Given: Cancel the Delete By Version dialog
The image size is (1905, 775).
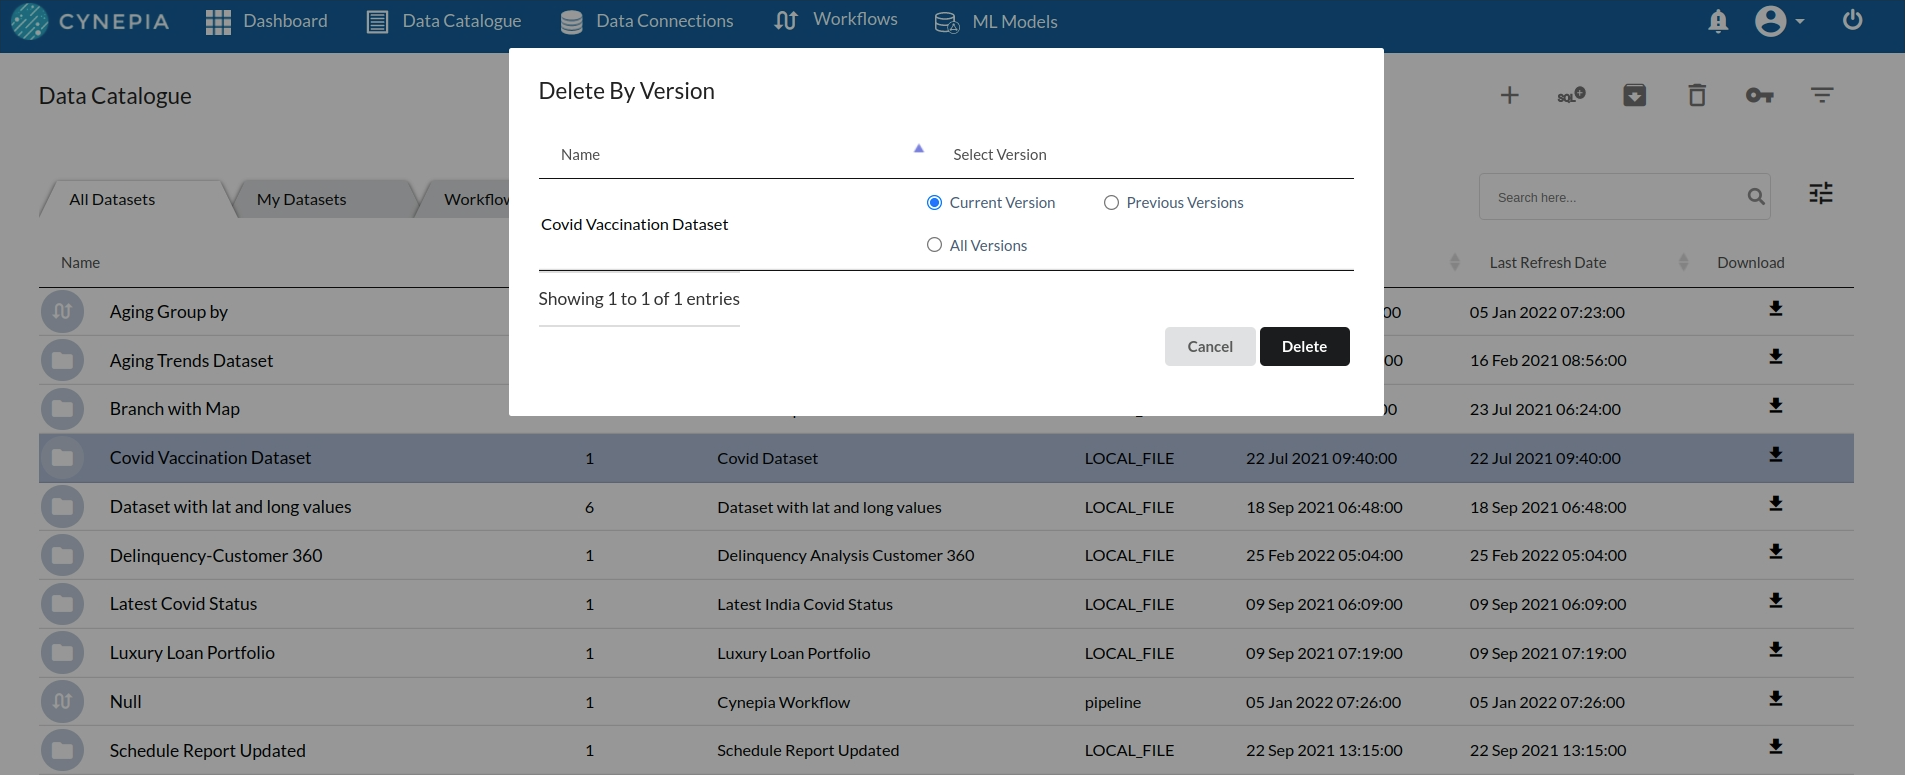Looking at the screenshot, I should (1210, 346).
